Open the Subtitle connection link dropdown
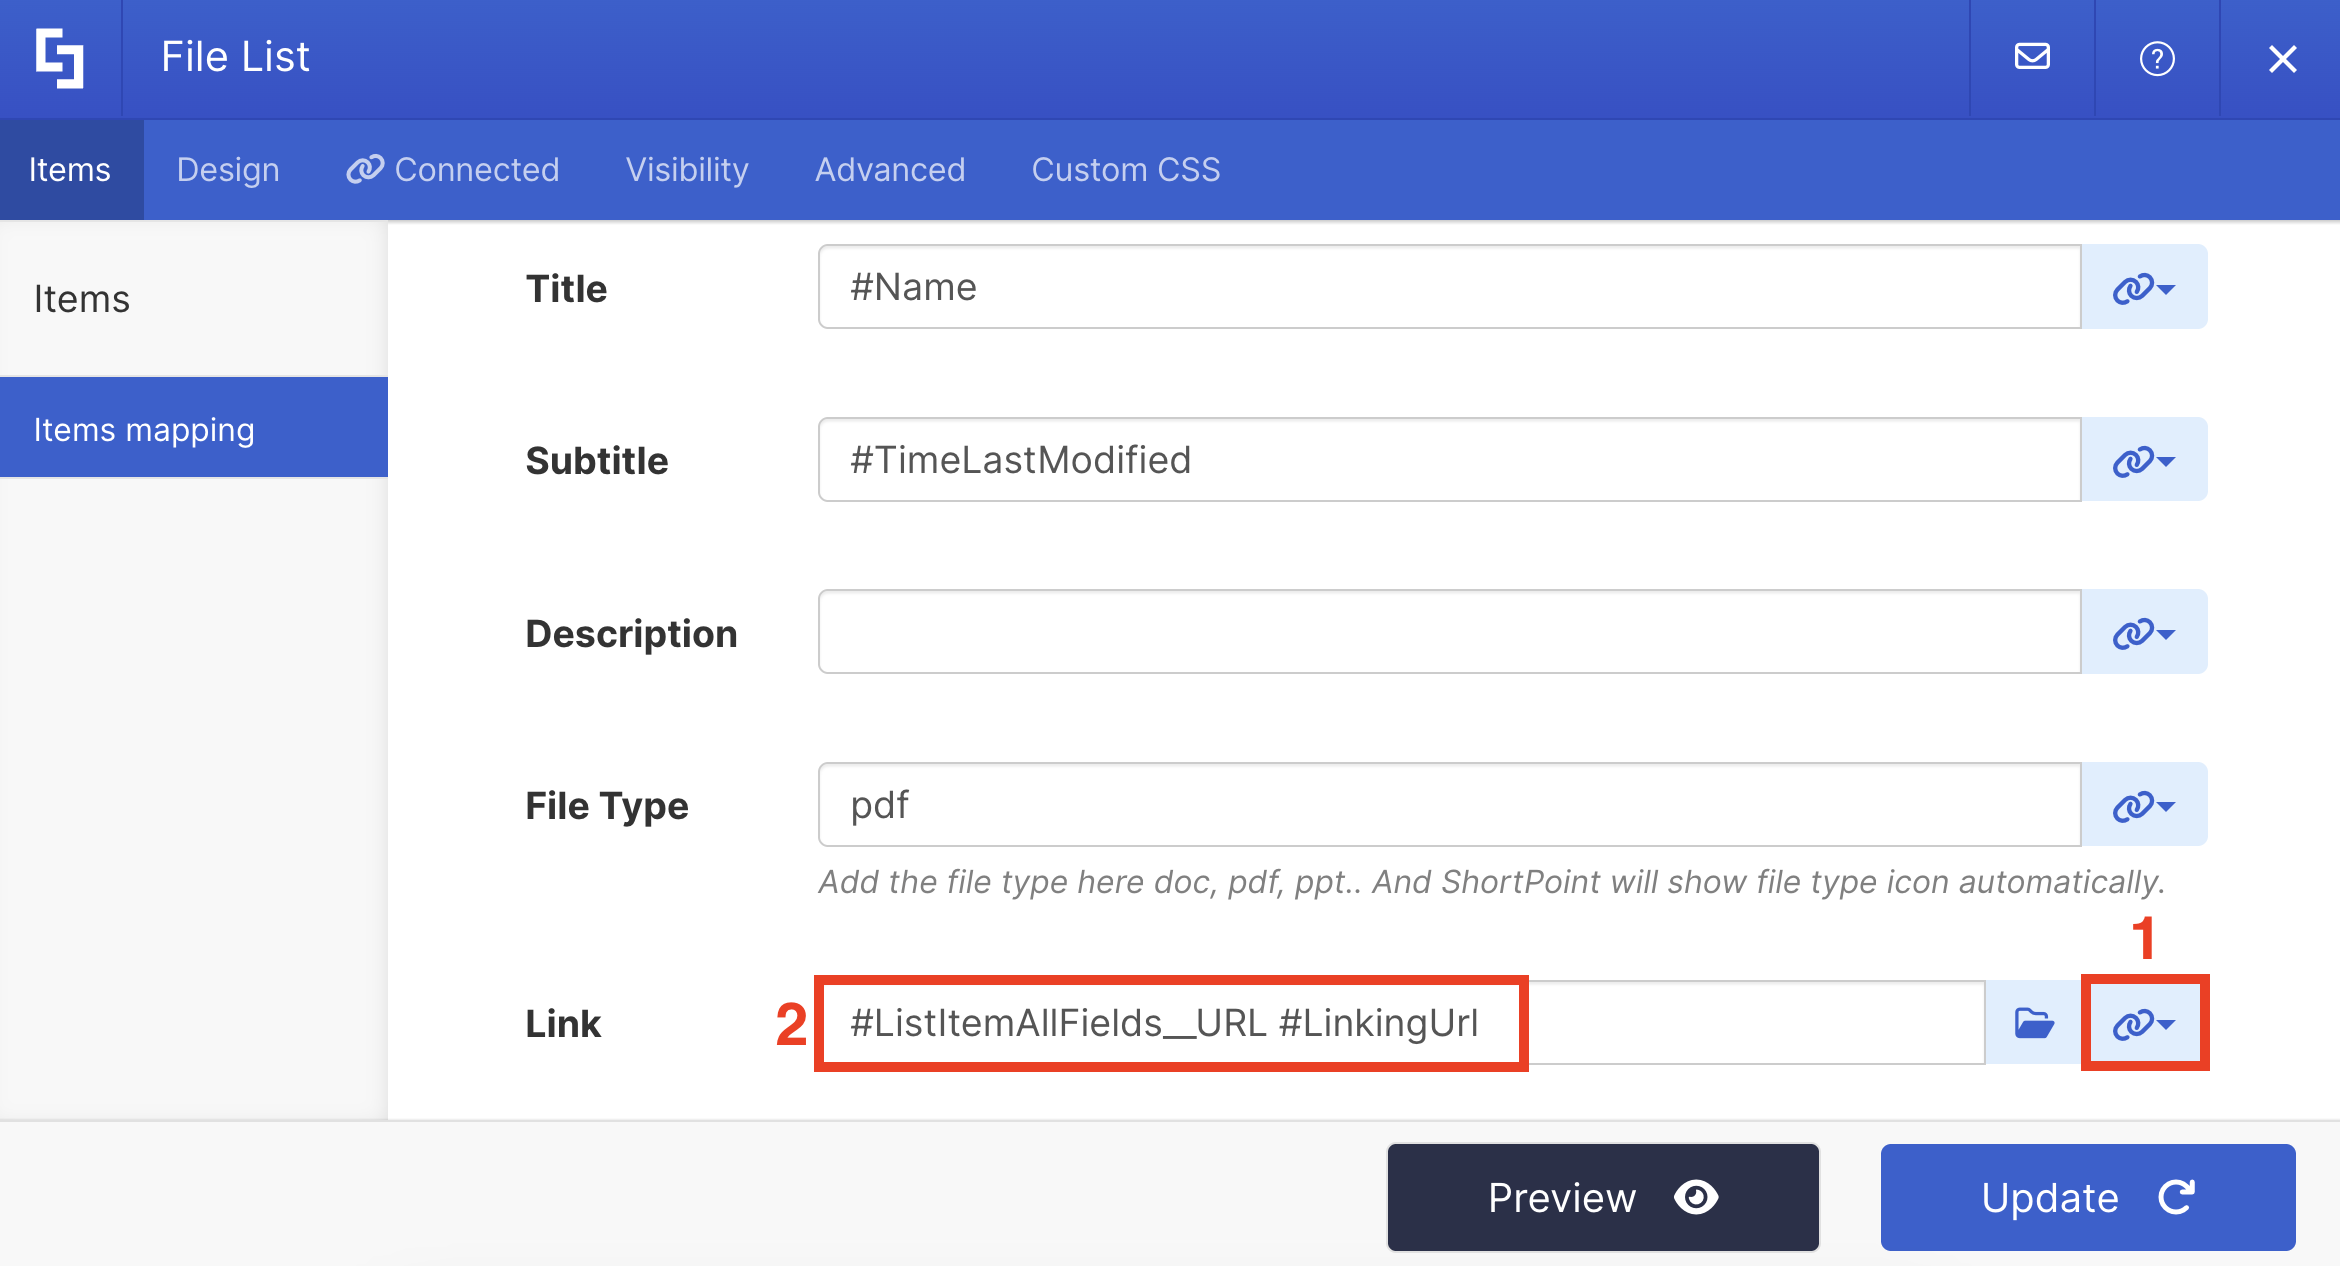This screenshot has width=2340, height=1266. [x=2143, y=460]
